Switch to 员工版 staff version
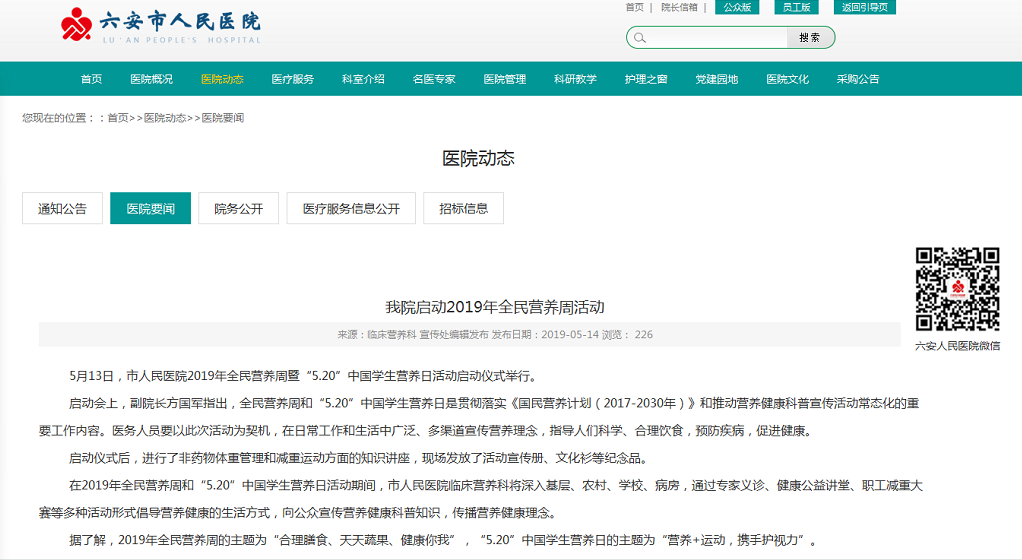1022x560 pixels. 795,7
